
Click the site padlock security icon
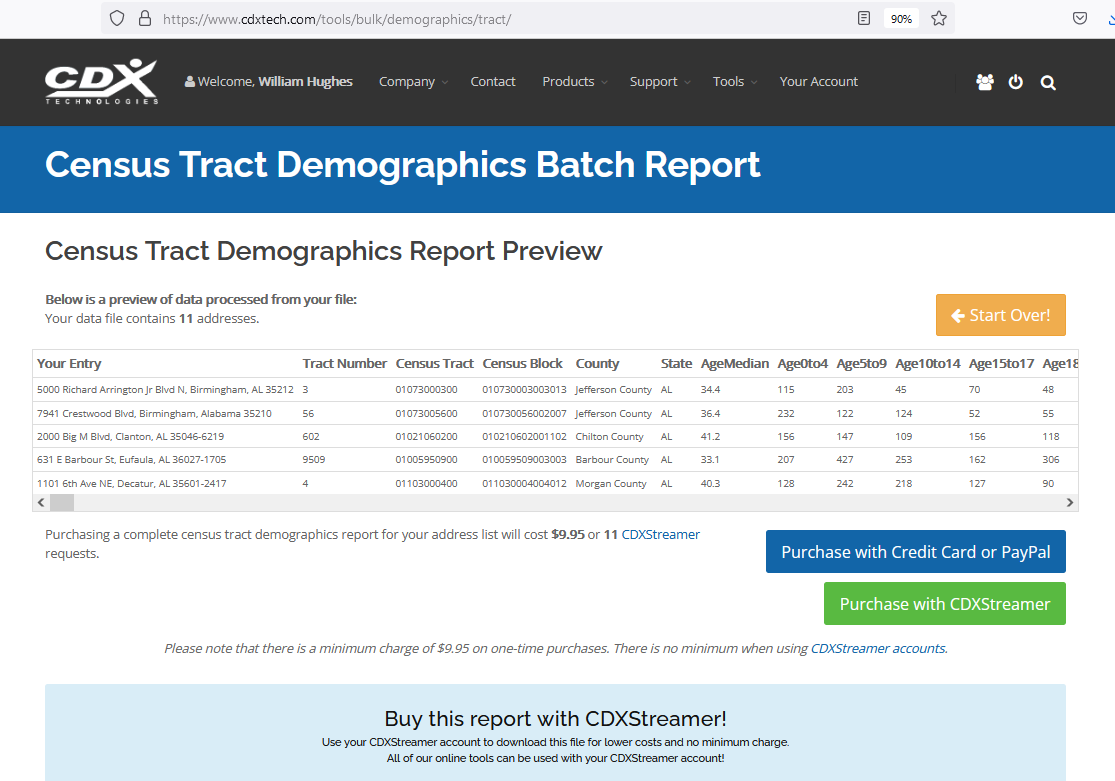pos(145,18)
